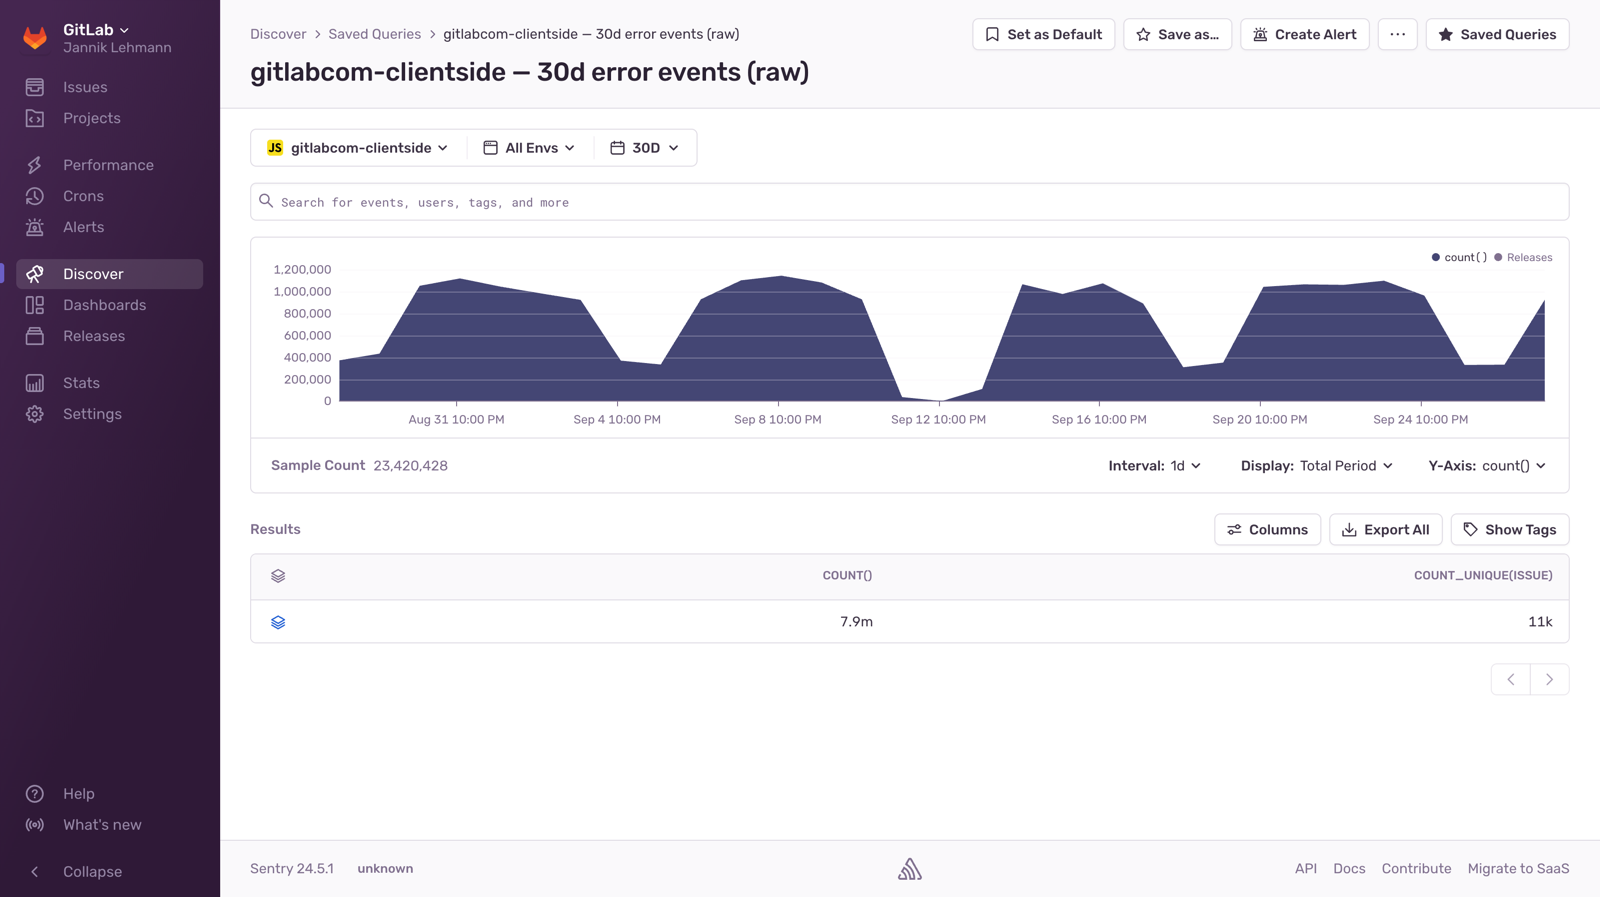Go to Alerts in the sidebar
Screen dimensions: 1600x897
83,227
